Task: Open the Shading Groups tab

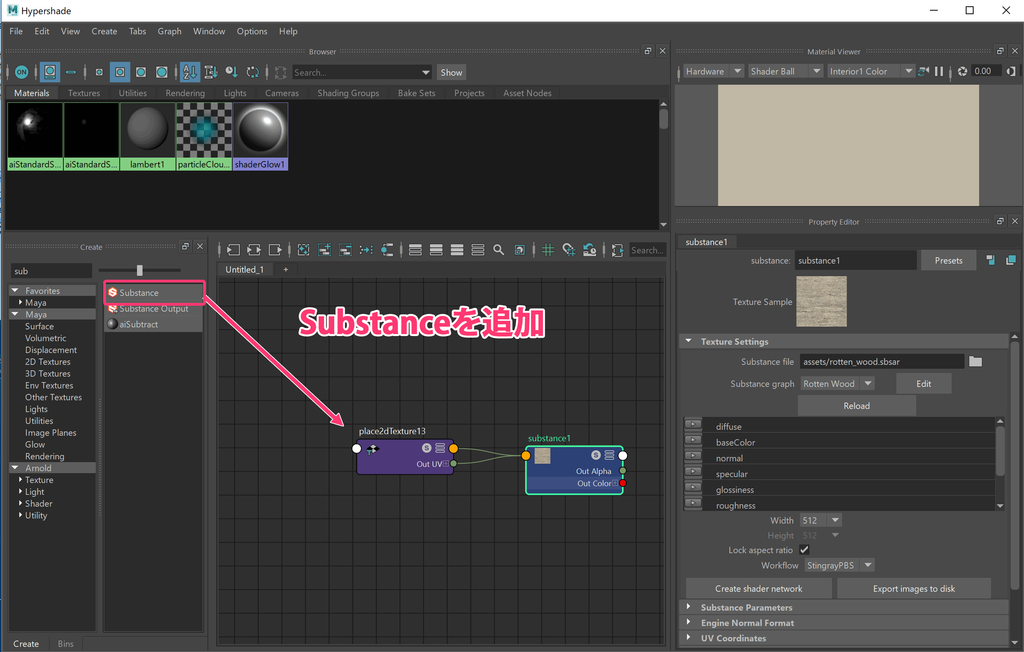Action: [x=348, y=93]
